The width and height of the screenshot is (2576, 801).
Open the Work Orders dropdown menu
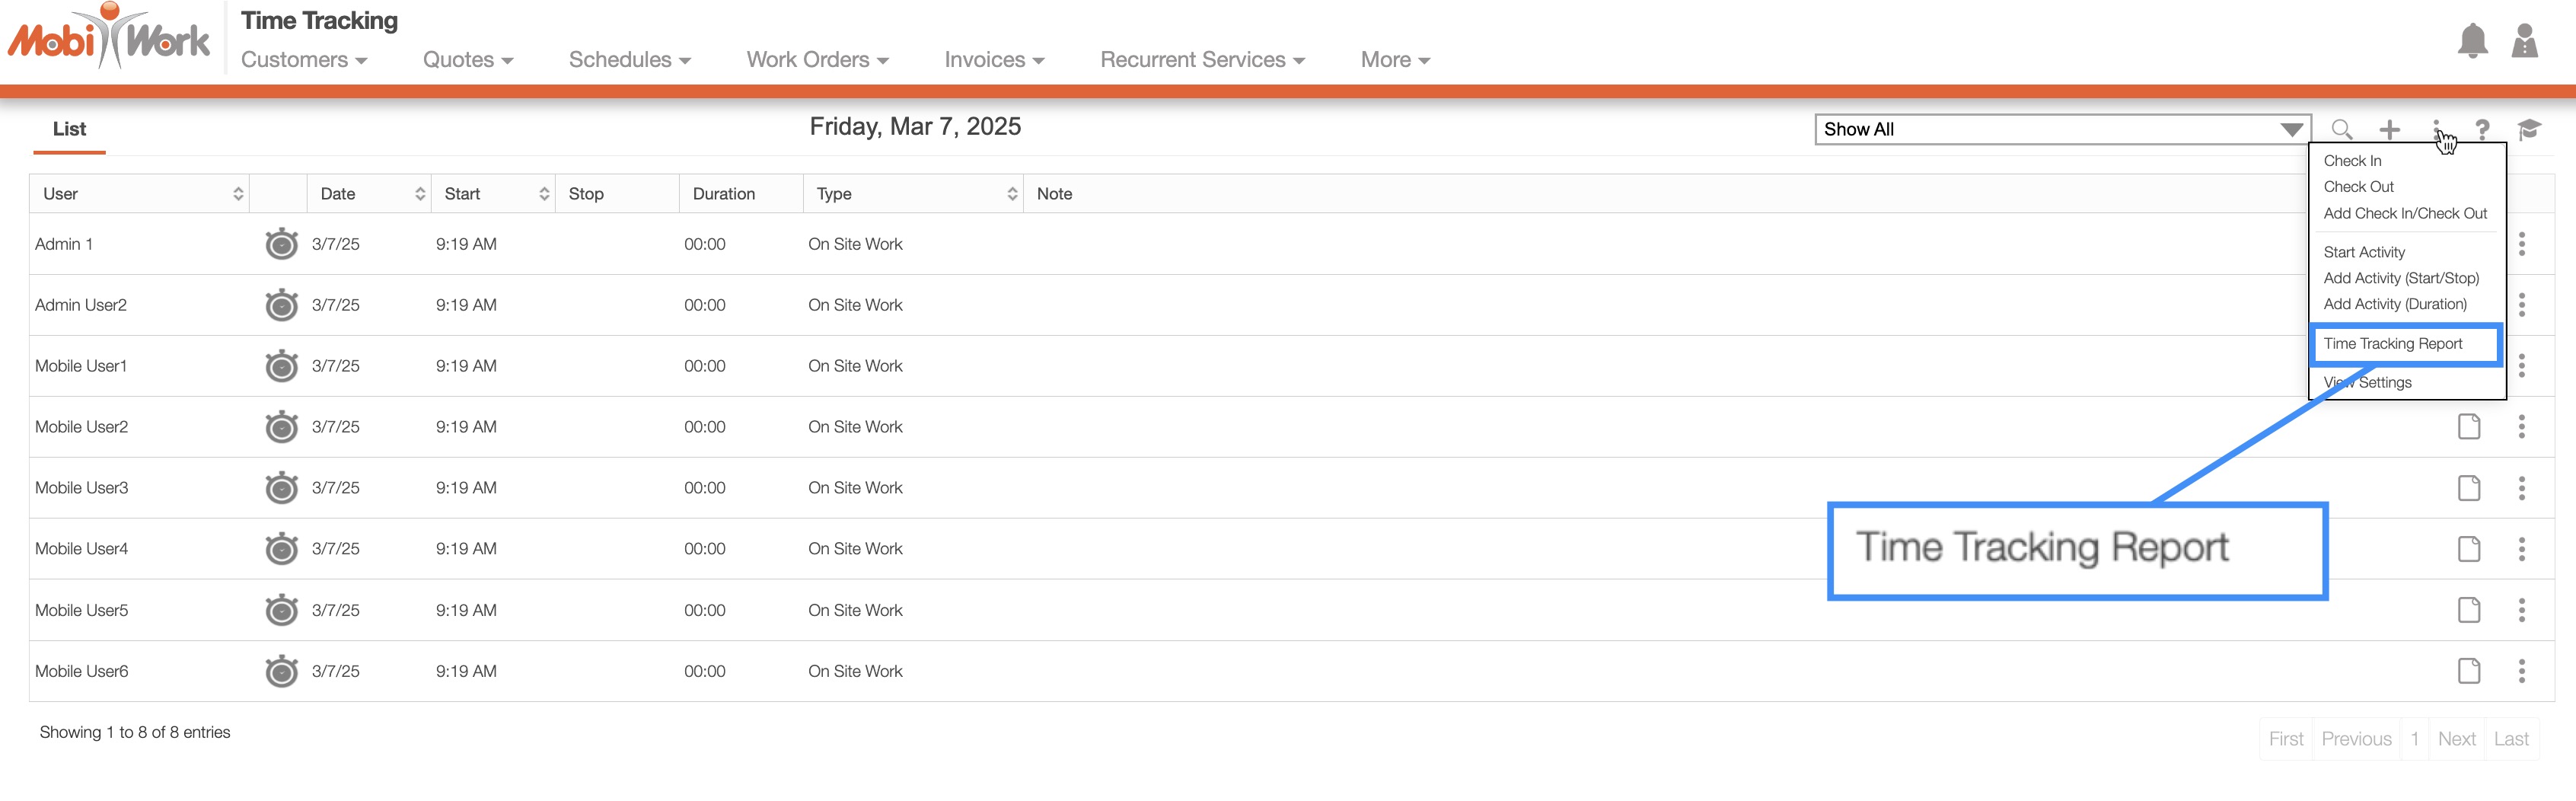pyautogui.click(x=817, y=60)
